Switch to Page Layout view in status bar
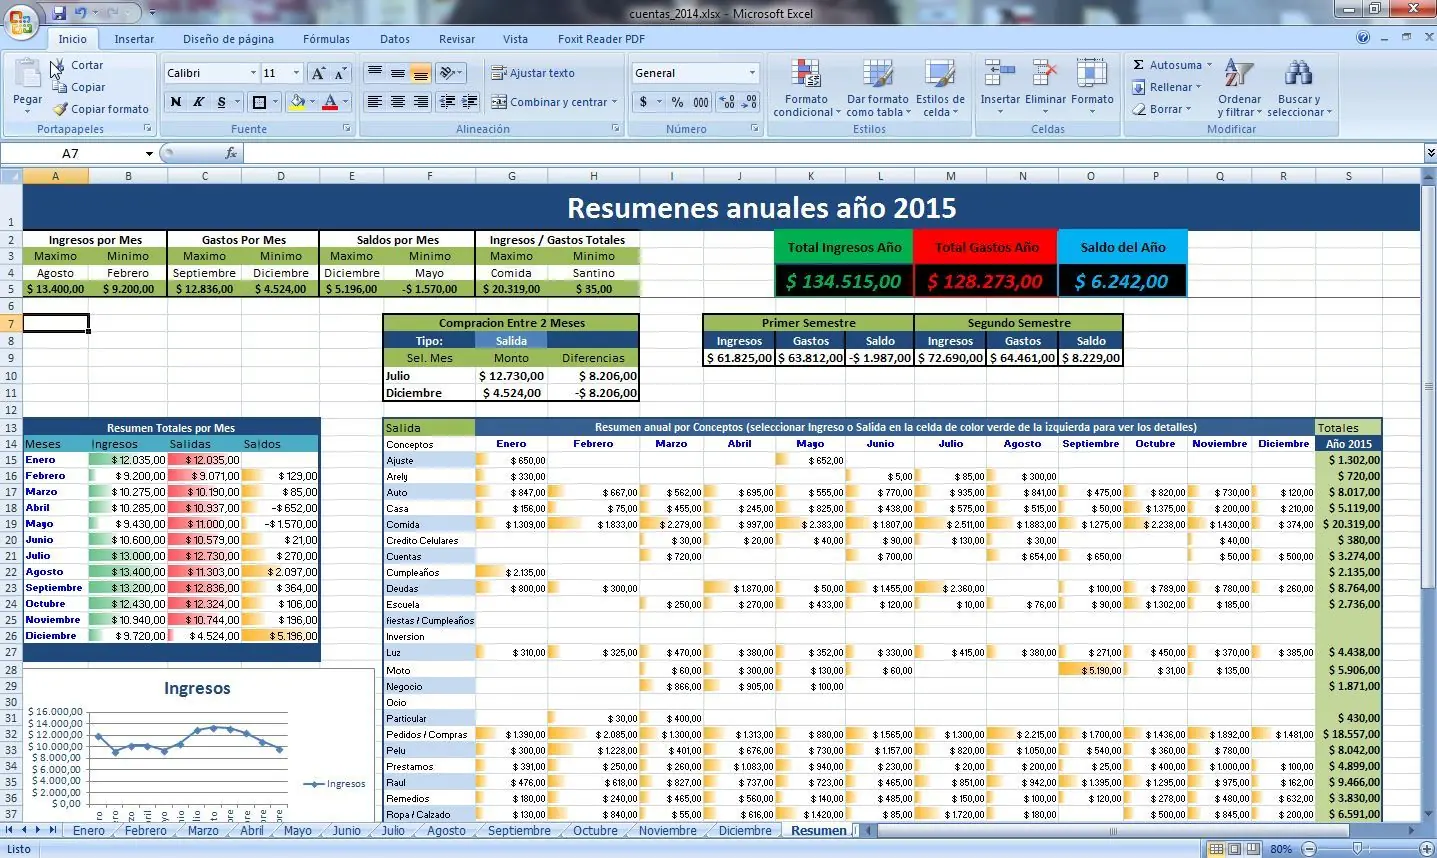The image size is (1437, 858). 1235,849
